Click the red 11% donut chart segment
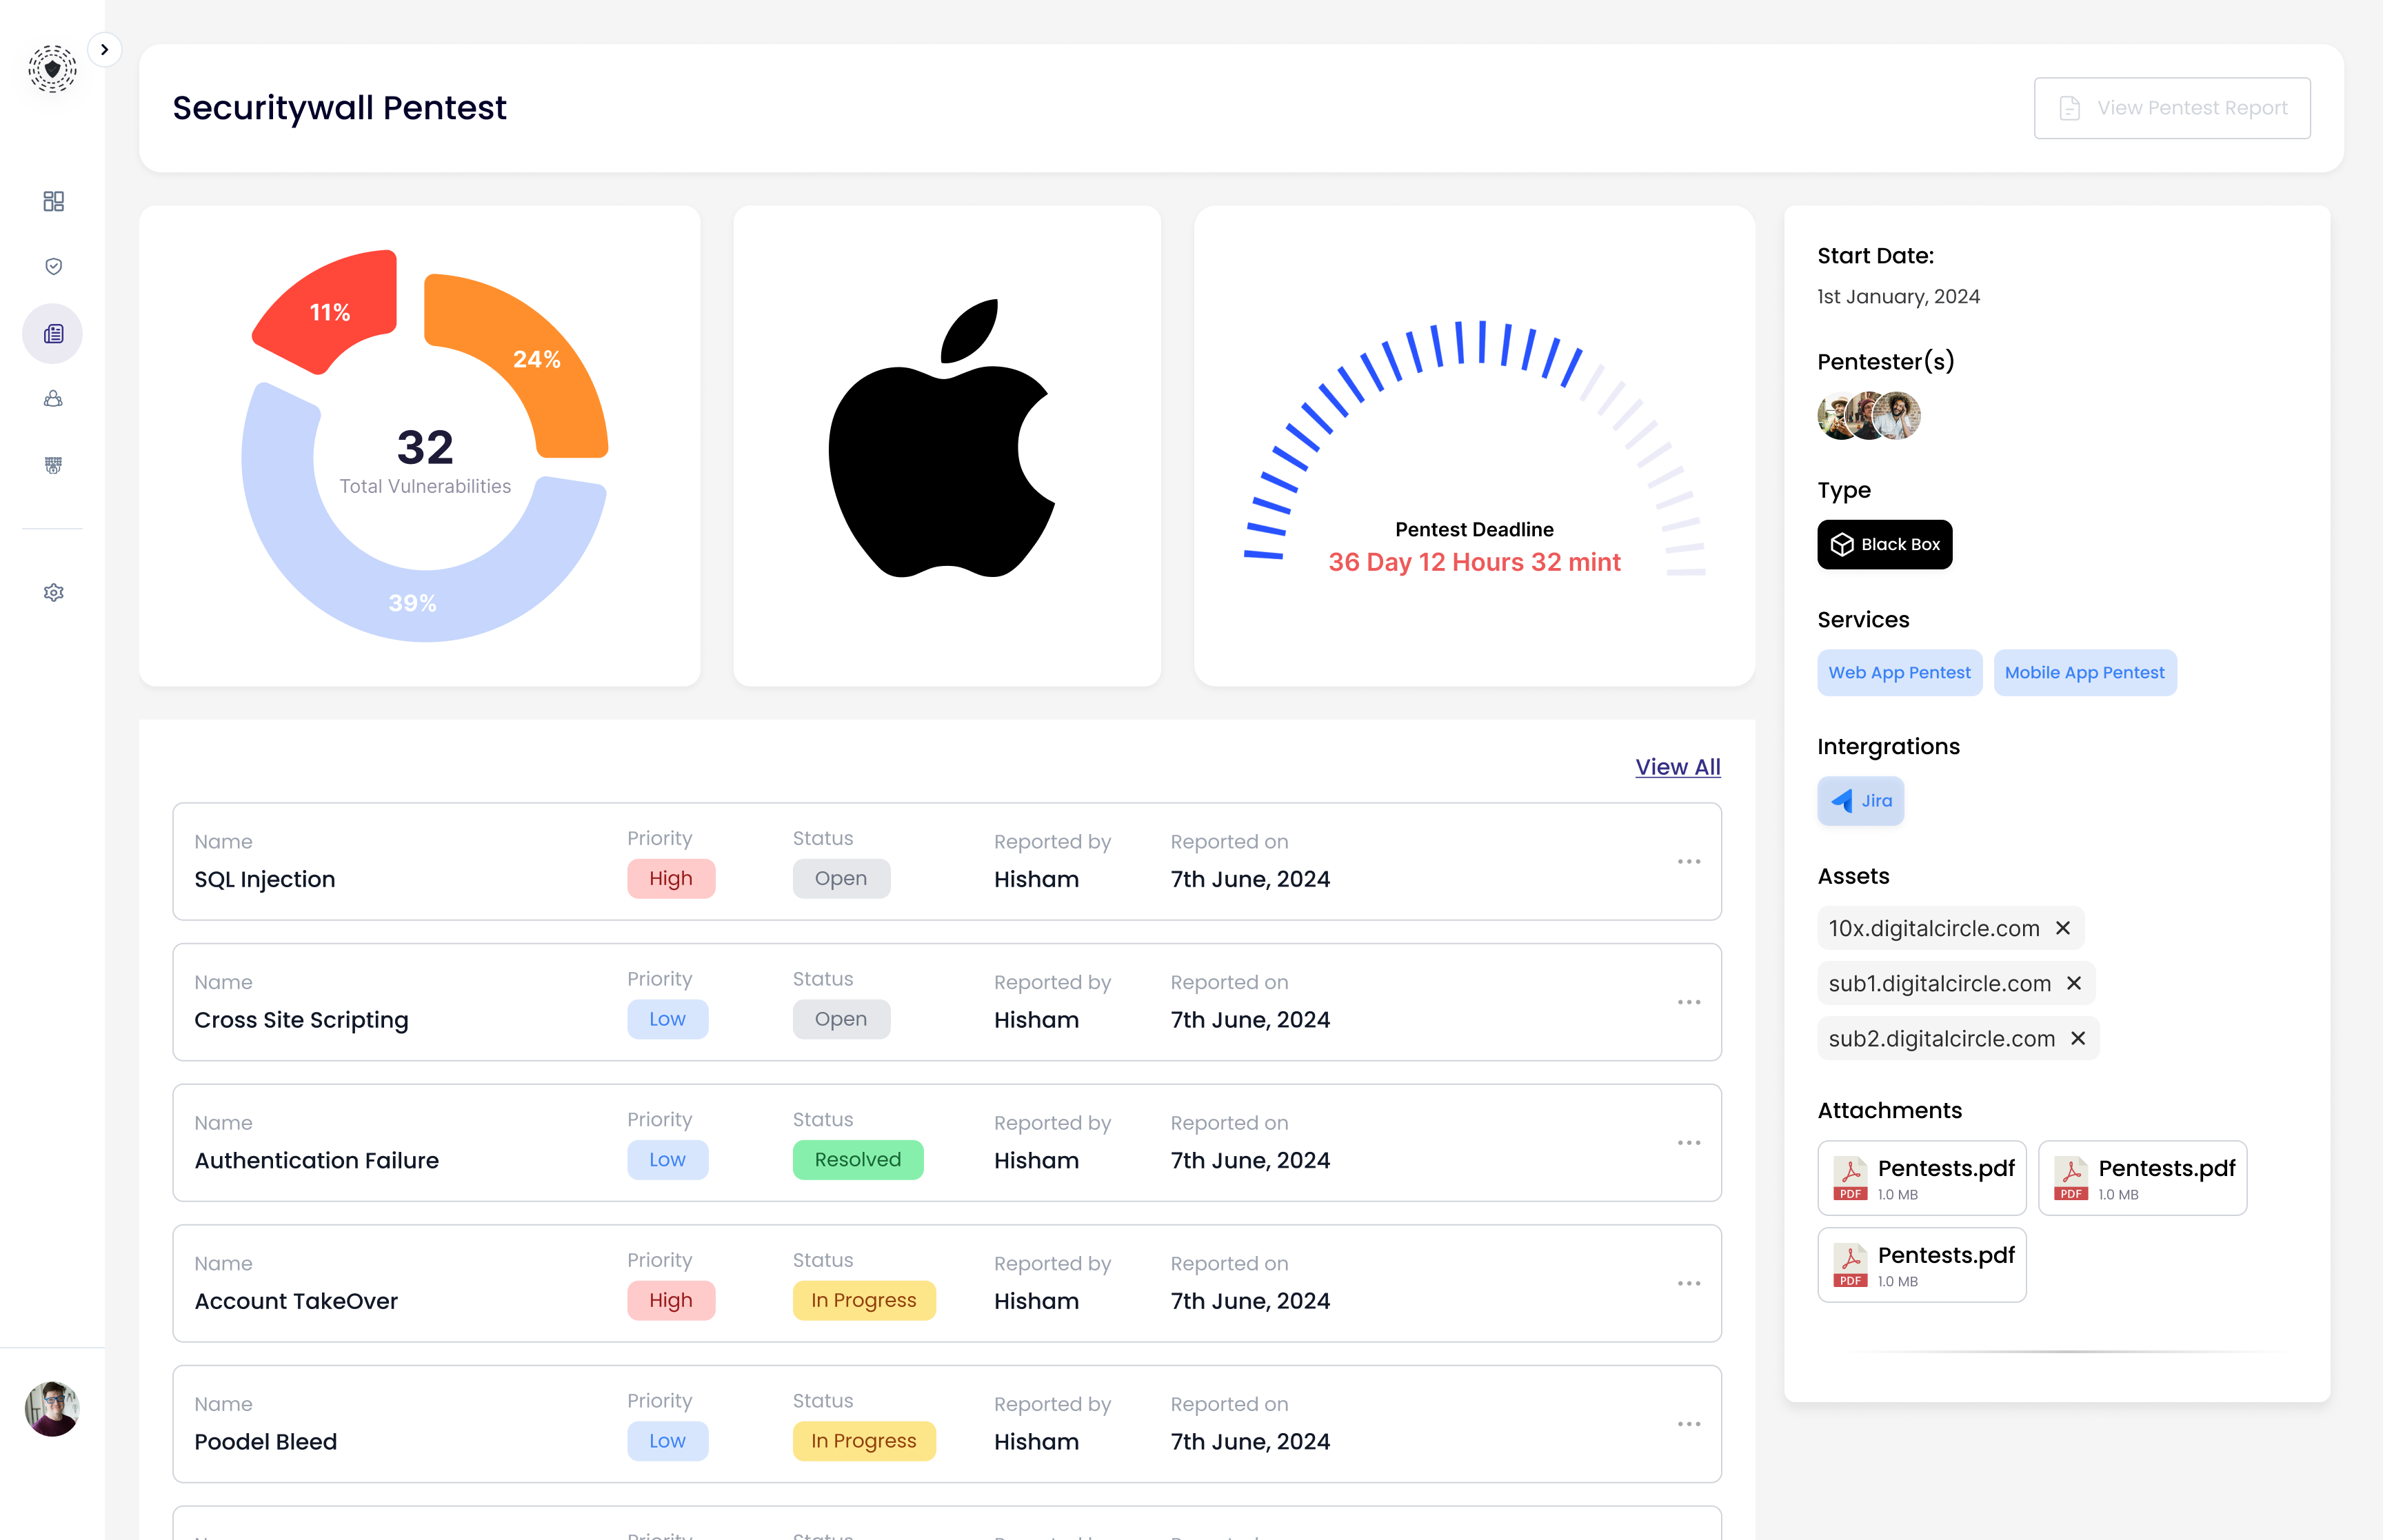This screenshot has height=1540, width=2383. coord(332,312)
